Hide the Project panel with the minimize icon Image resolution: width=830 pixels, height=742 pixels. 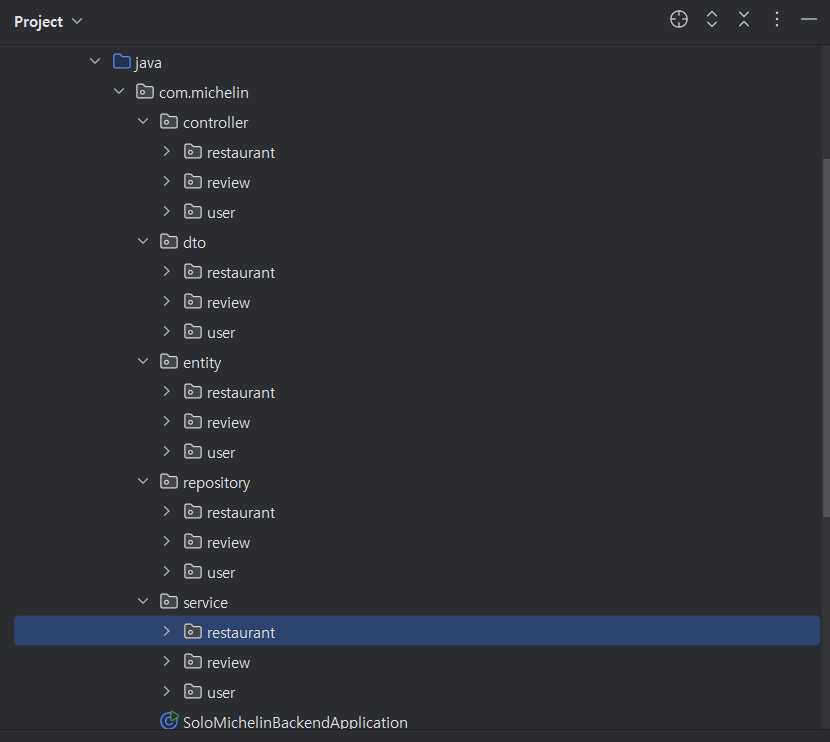click(808, 20)
